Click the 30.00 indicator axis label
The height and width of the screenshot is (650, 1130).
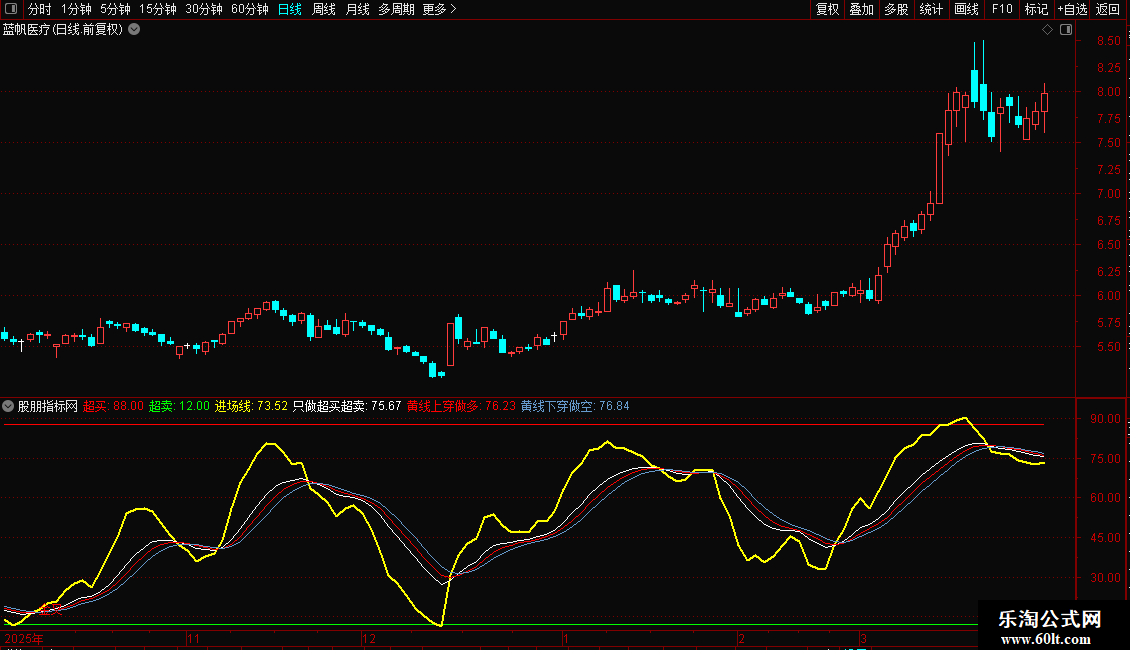[1105, 578]
